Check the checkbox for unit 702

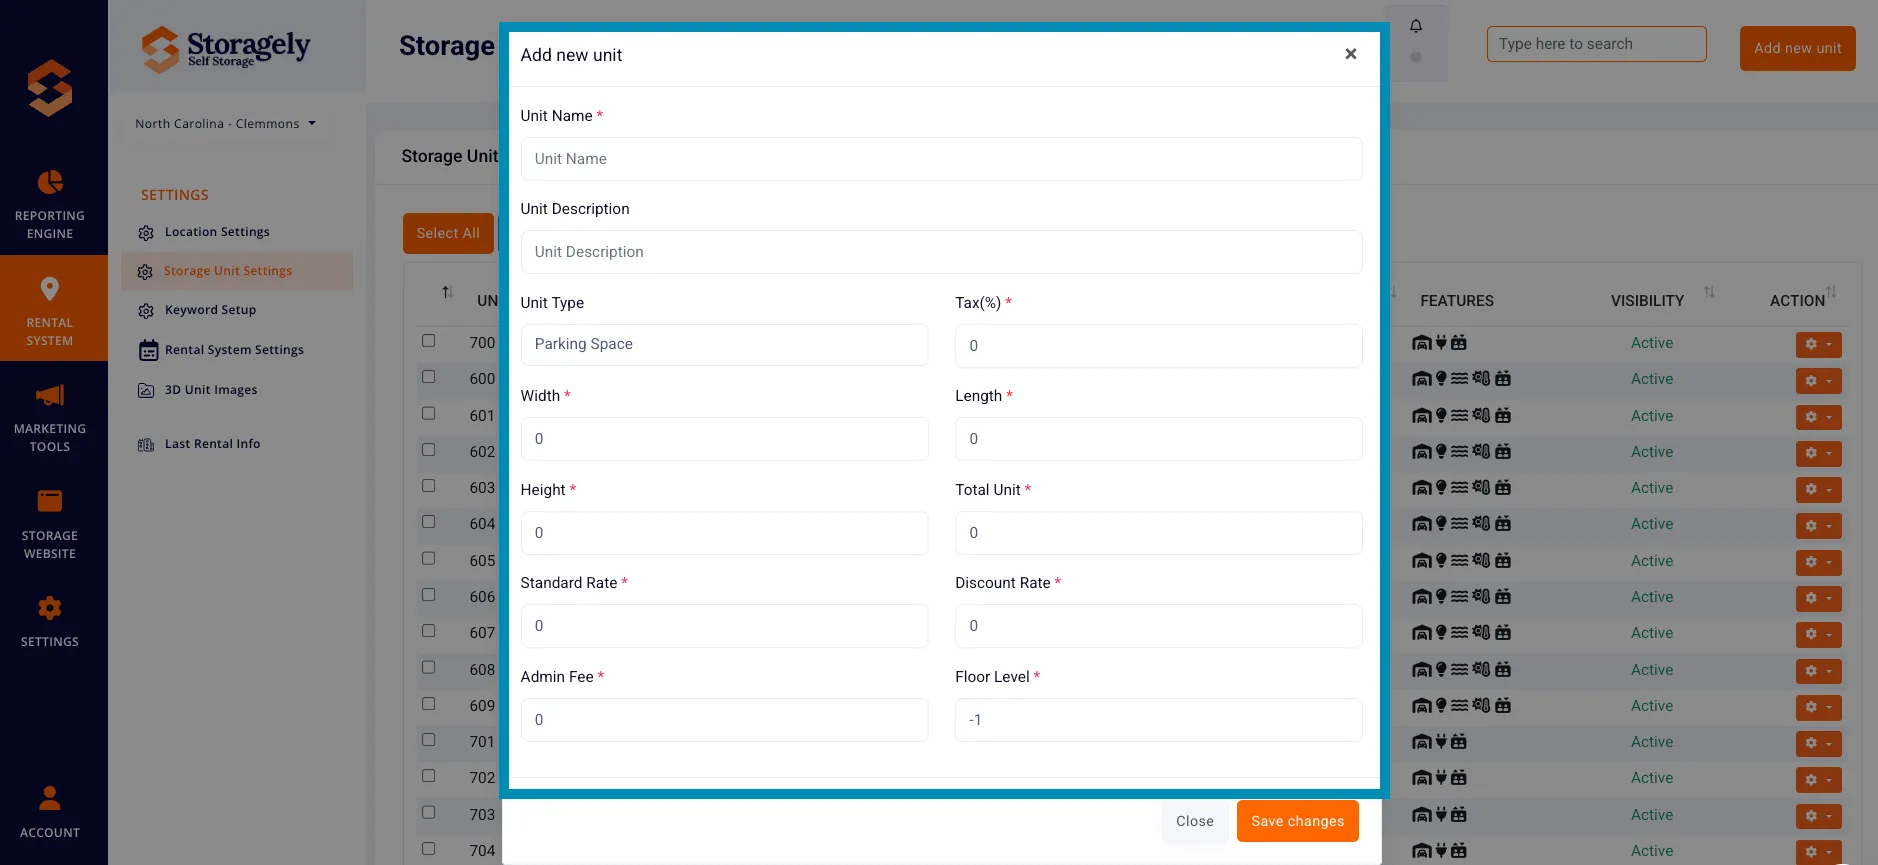click(428, 776)
